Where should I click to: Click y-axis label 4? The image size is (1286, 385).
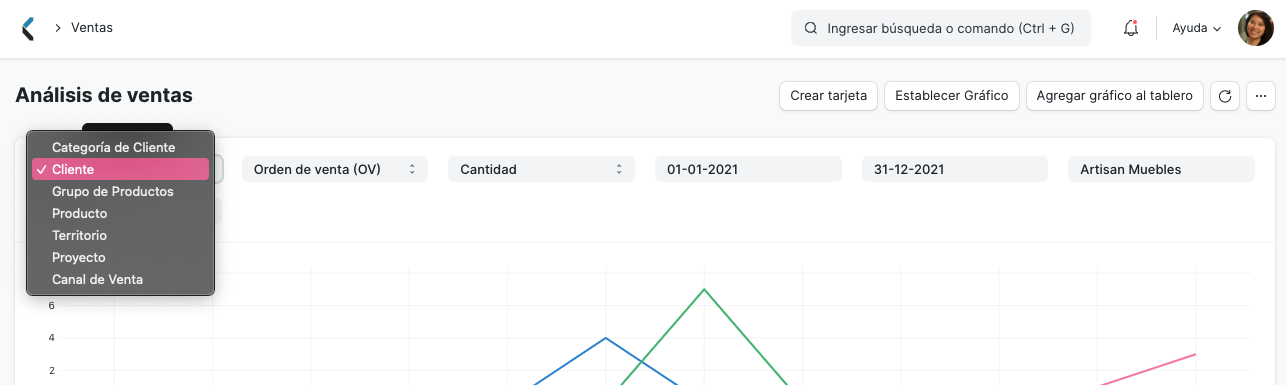tap(51, 338)
